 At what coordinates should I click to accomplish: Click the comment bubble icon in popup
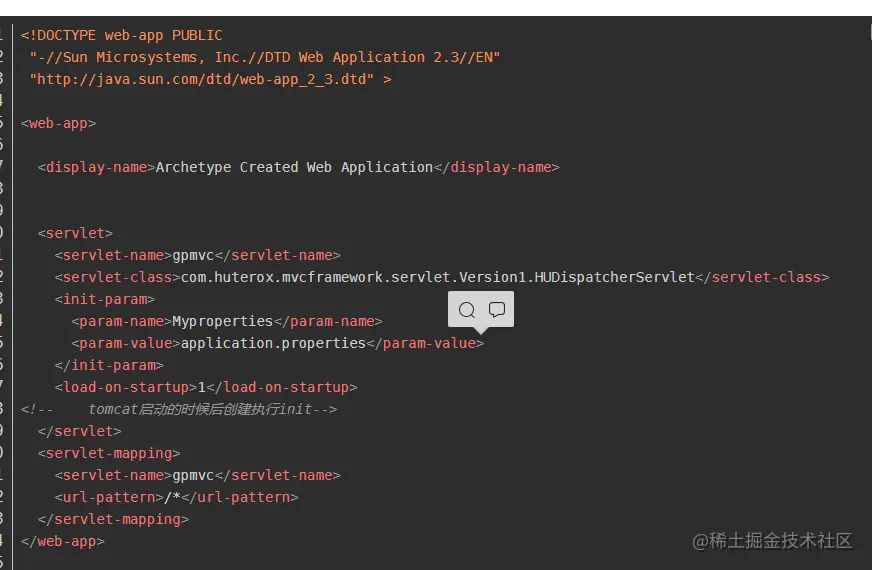coord(497,309)
